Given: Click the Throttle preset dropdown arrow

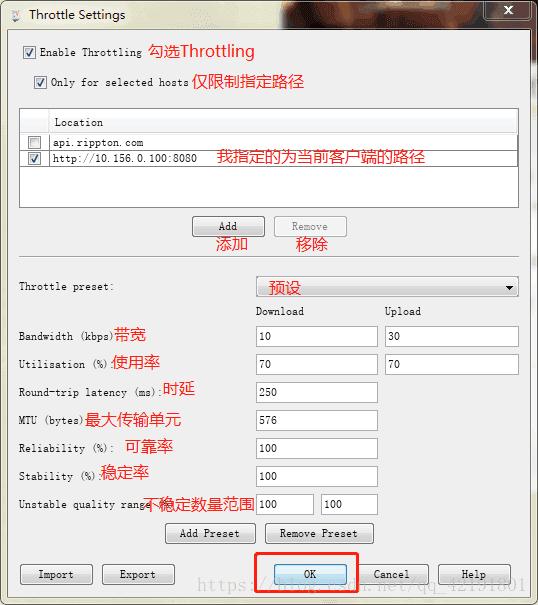Looking at the screenshot, I should (509, 287).
